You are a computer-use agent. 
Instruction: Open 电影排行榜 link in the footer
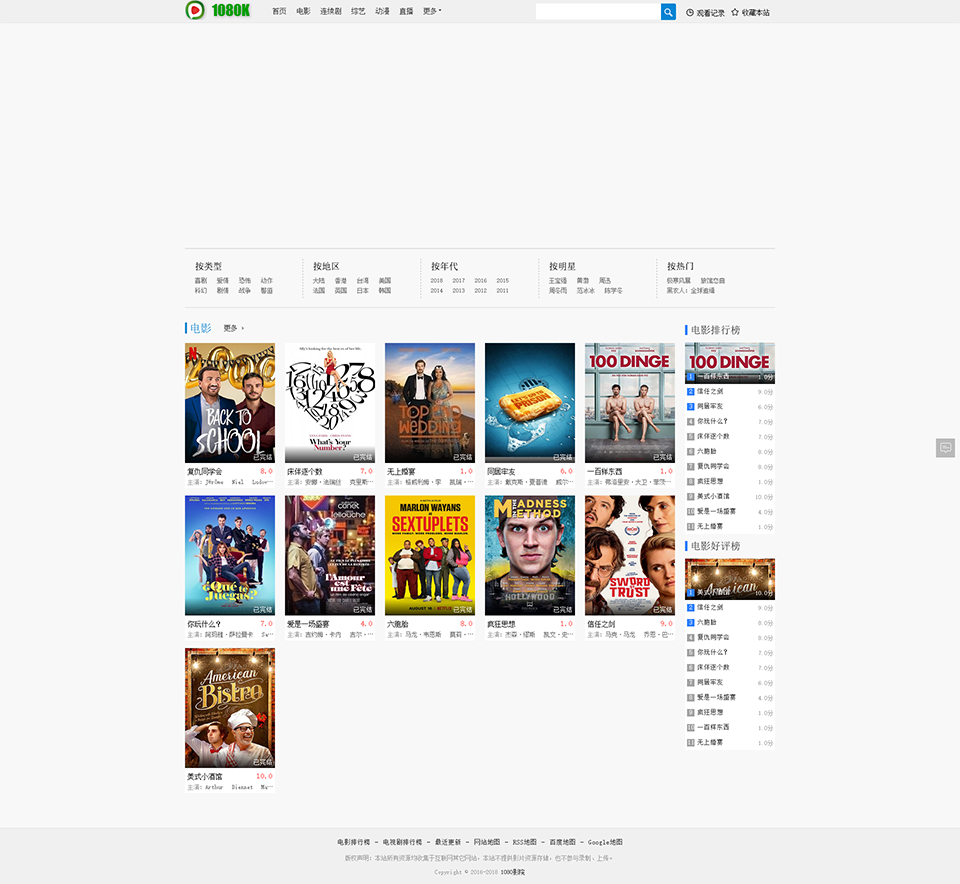click(x=354, y=842)
